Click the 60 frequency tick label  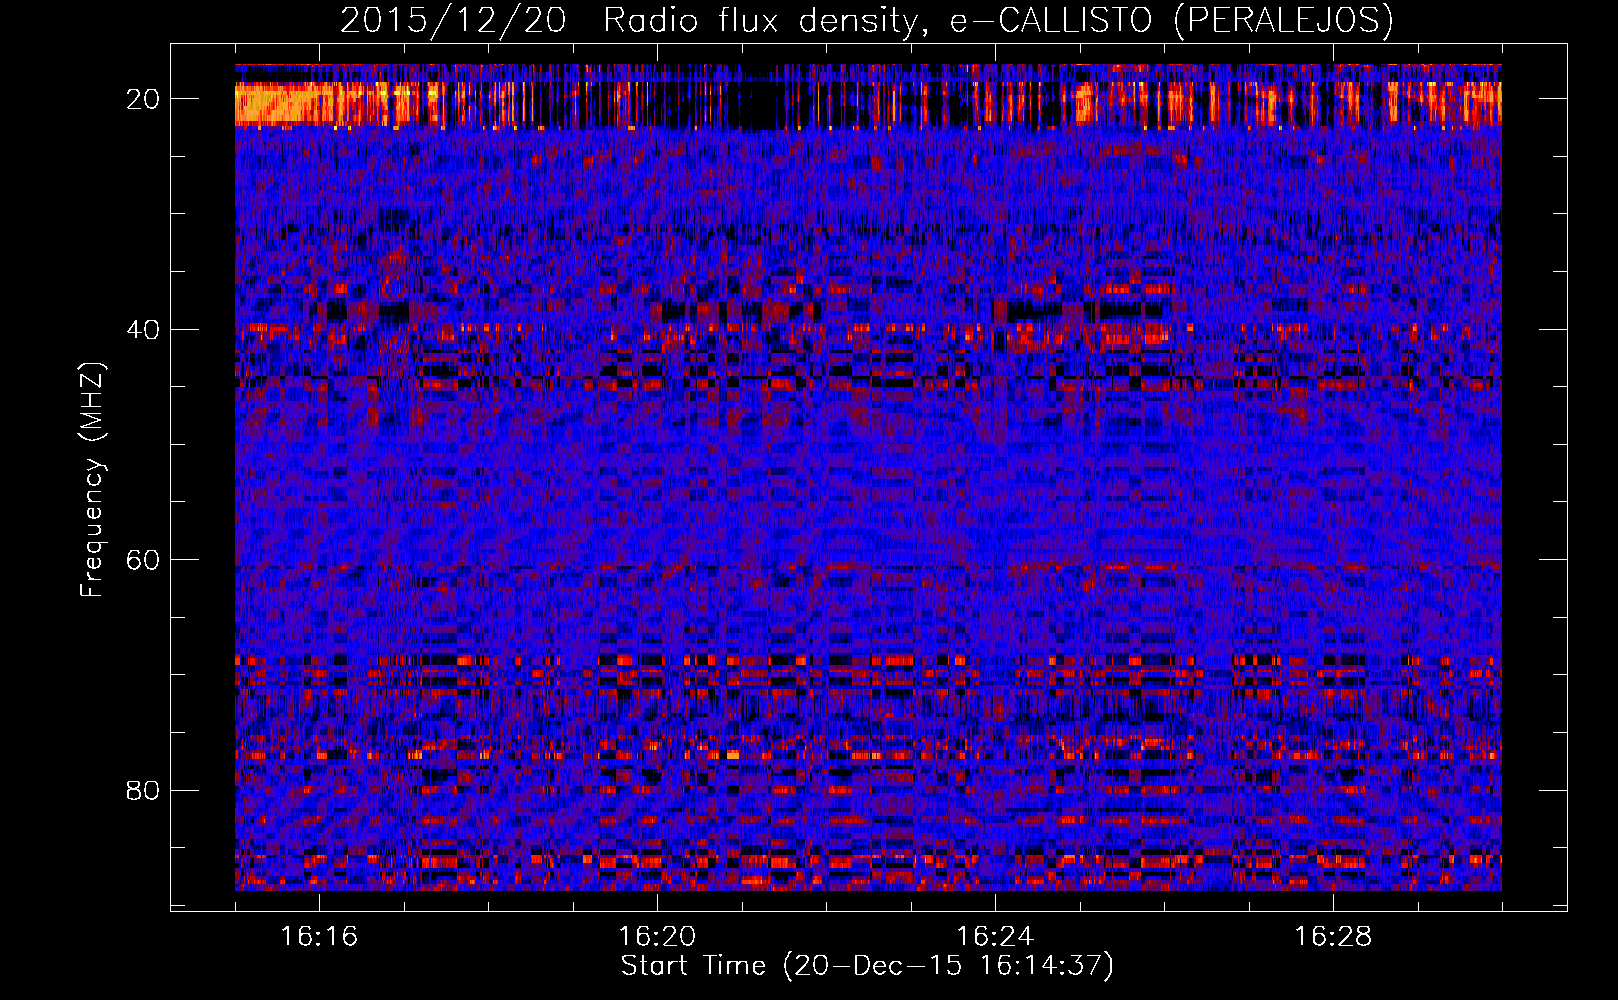point(143,560)
